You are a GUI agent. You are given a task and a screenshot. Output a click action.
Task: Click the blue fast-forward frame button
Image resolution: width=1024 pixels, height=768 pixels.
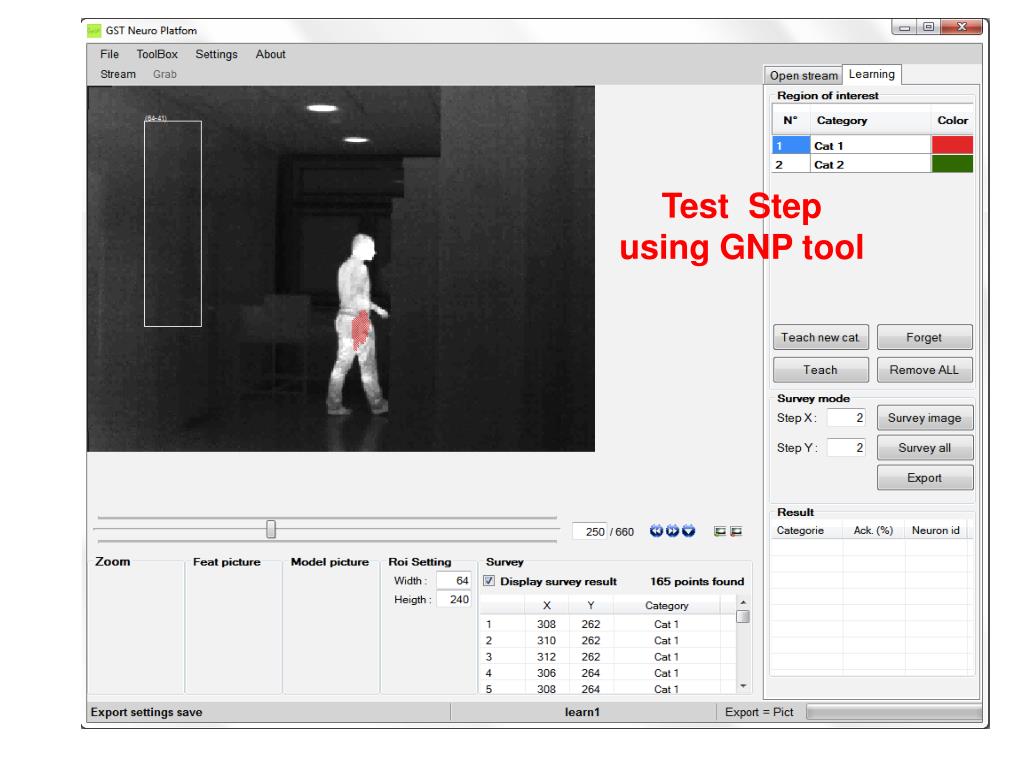click(x=672, y=531)
